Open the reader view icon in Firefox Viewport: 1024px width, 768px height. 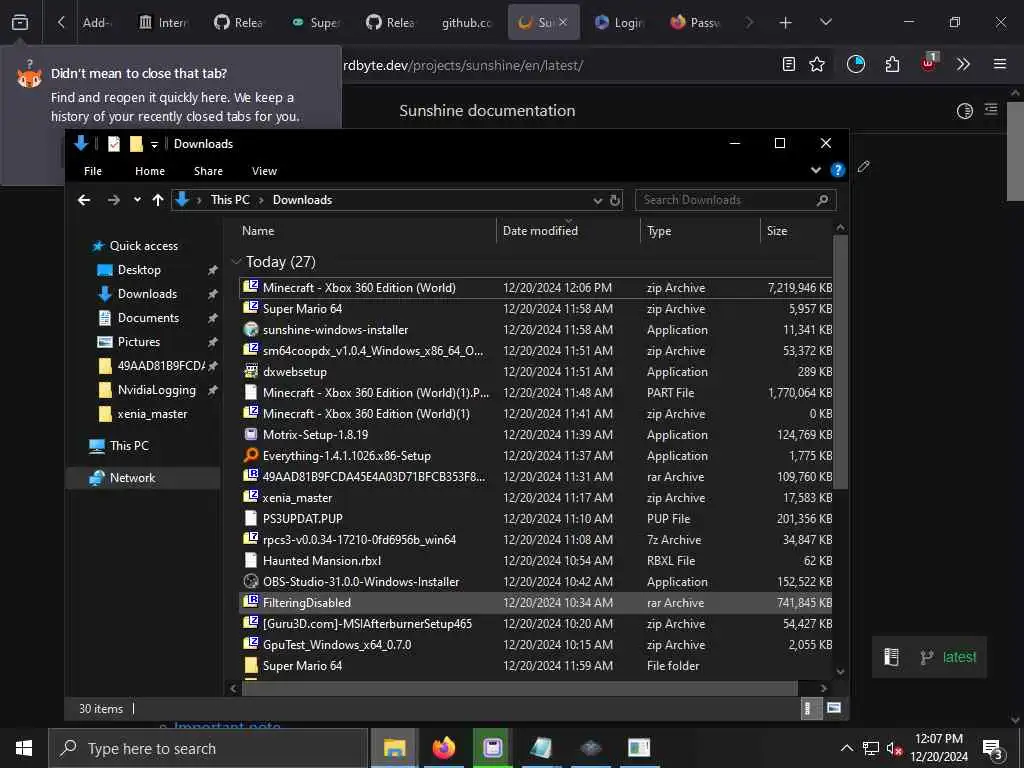pyautogui.click(x=788, y=64)
